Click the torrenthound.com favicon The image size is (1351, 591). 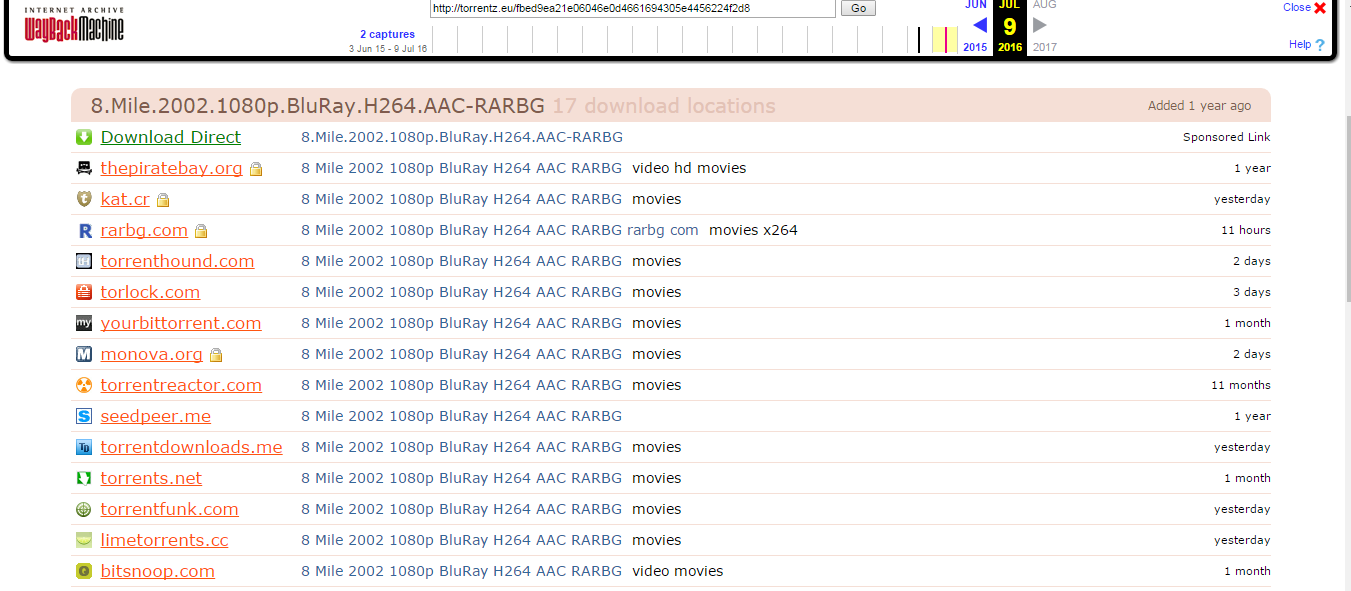(84, 261)
